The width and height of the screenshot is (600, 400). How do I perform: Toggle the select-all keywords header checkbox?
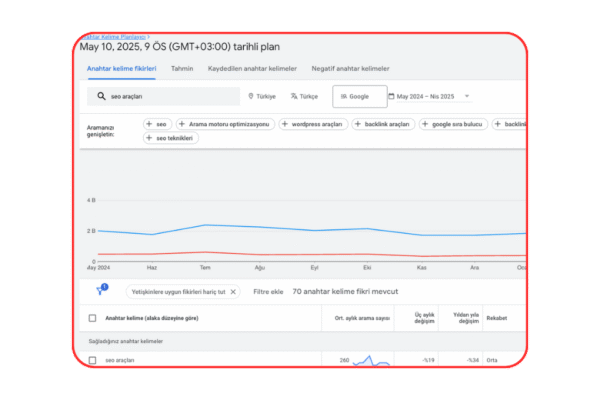93,318
